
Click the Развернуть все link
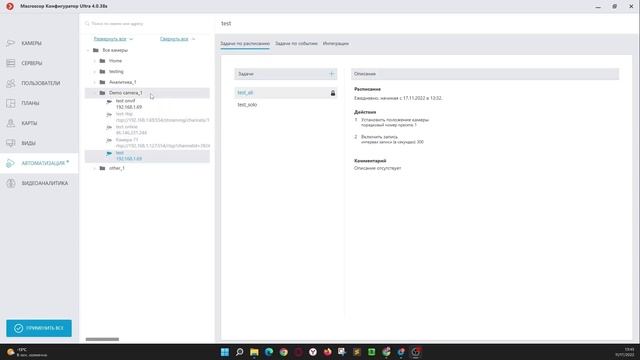[110, 39]
